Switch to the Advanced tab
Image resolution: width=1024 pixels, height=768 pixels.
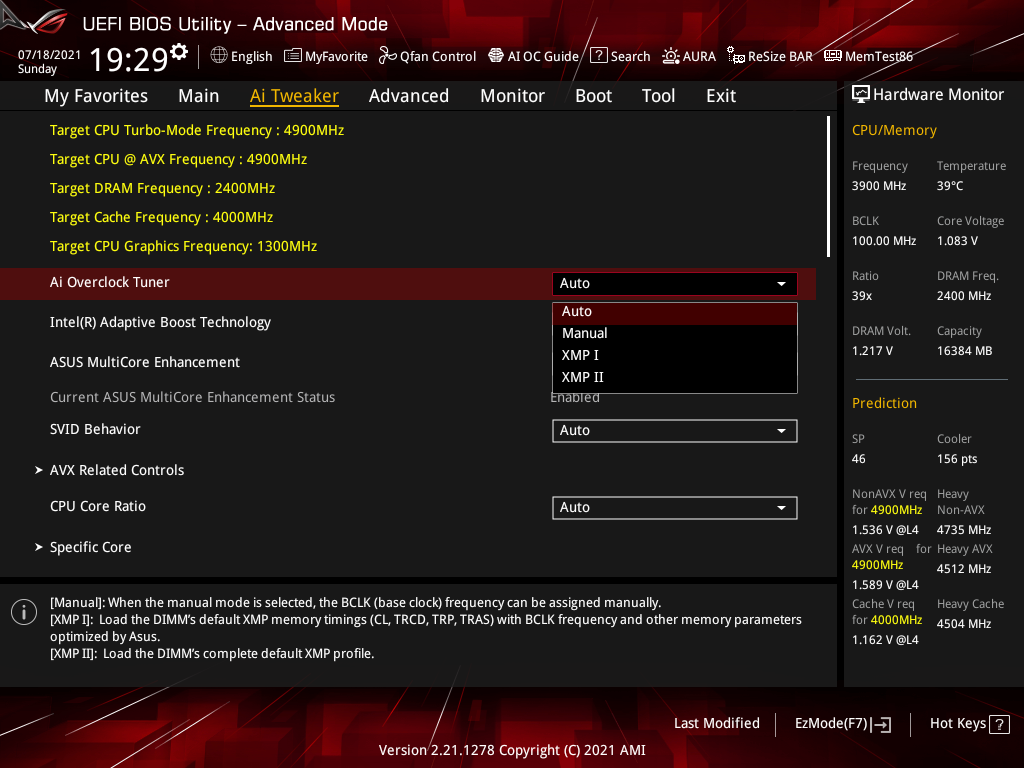click(x=409, y=95)
